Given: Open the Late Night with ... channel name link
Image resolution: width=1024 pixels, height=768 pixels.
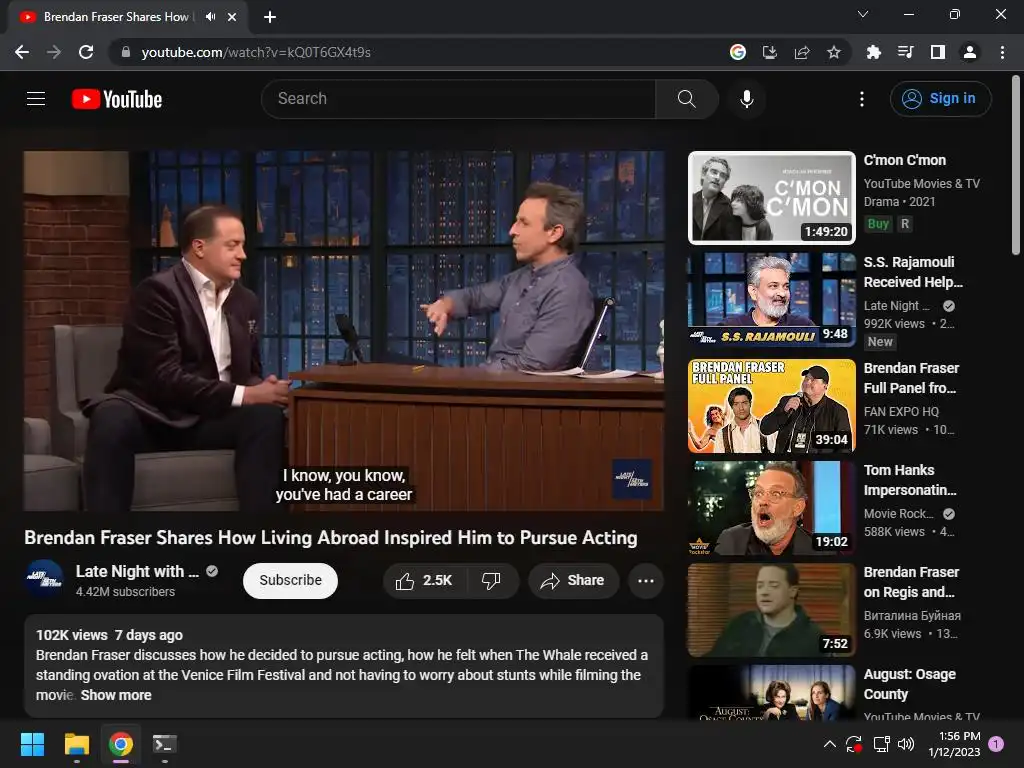Looking at the screenshot, I should pyautogui.click(x=137, y=571).
